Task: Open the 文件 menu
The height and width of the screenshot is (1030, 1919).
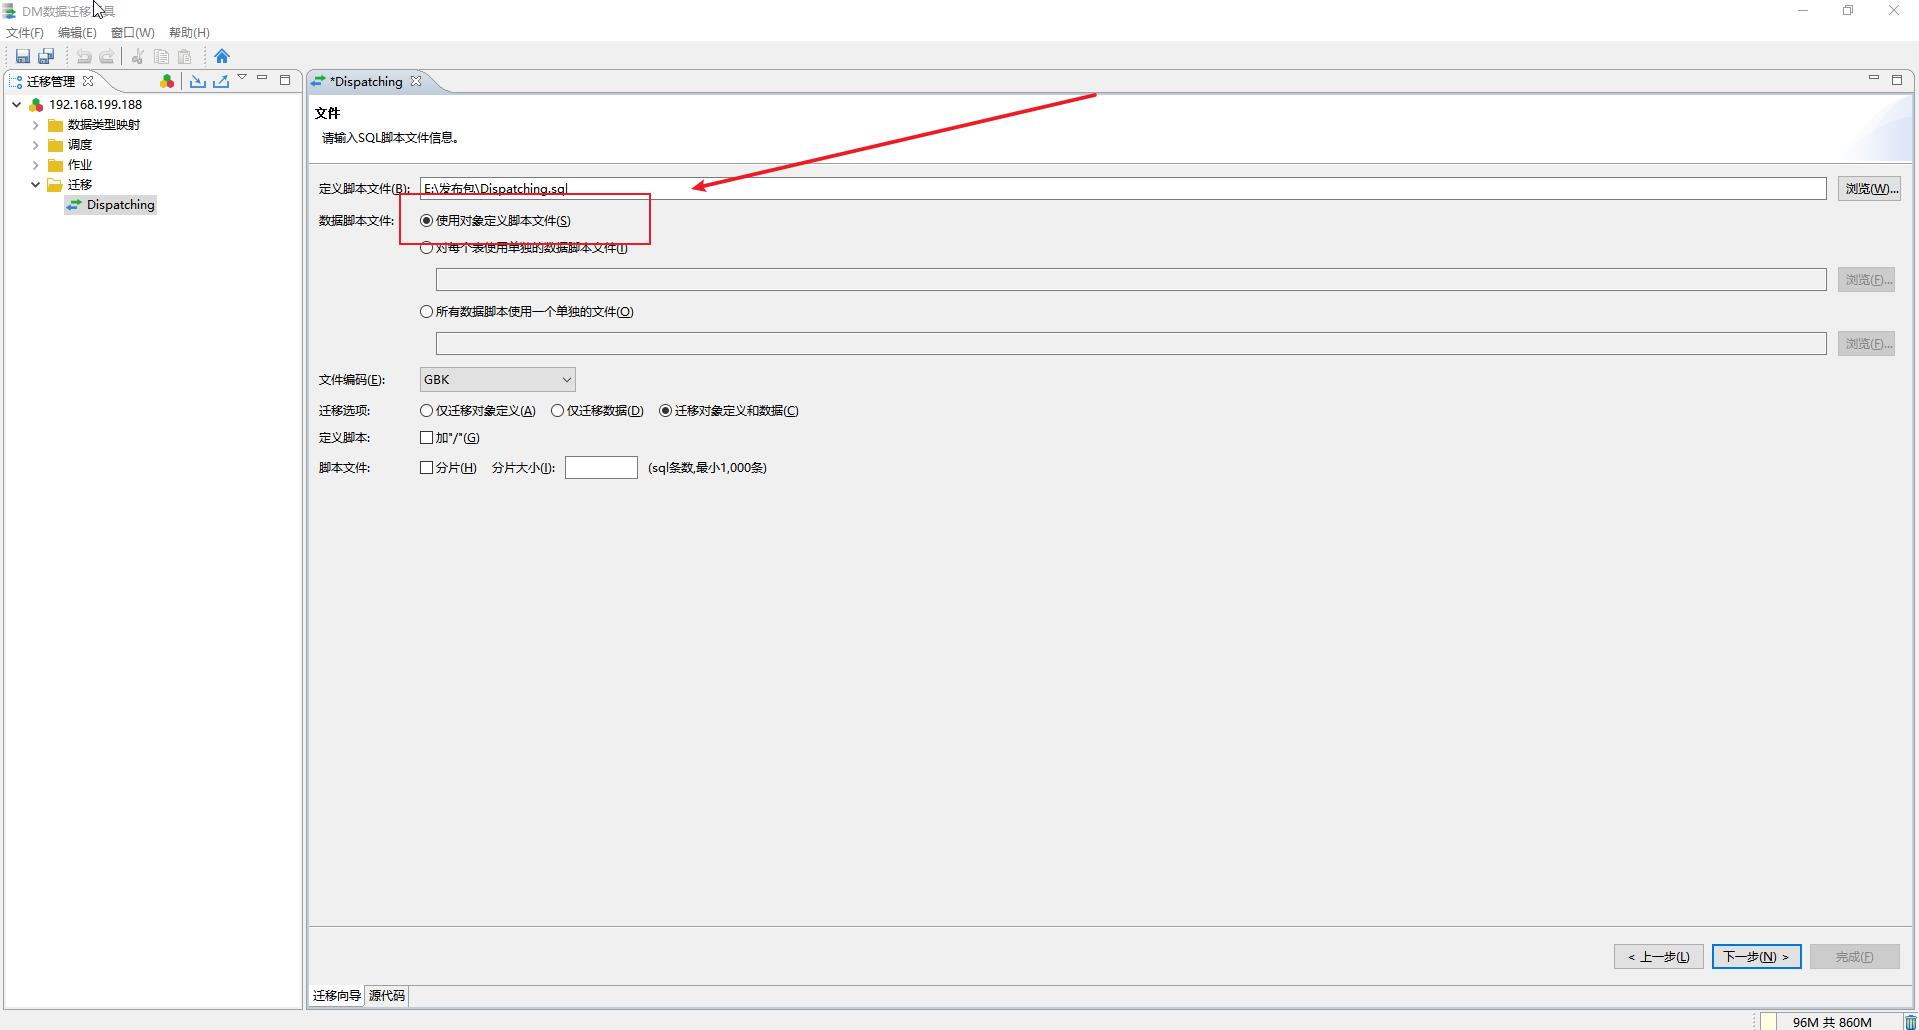Action: pos(25,33)
